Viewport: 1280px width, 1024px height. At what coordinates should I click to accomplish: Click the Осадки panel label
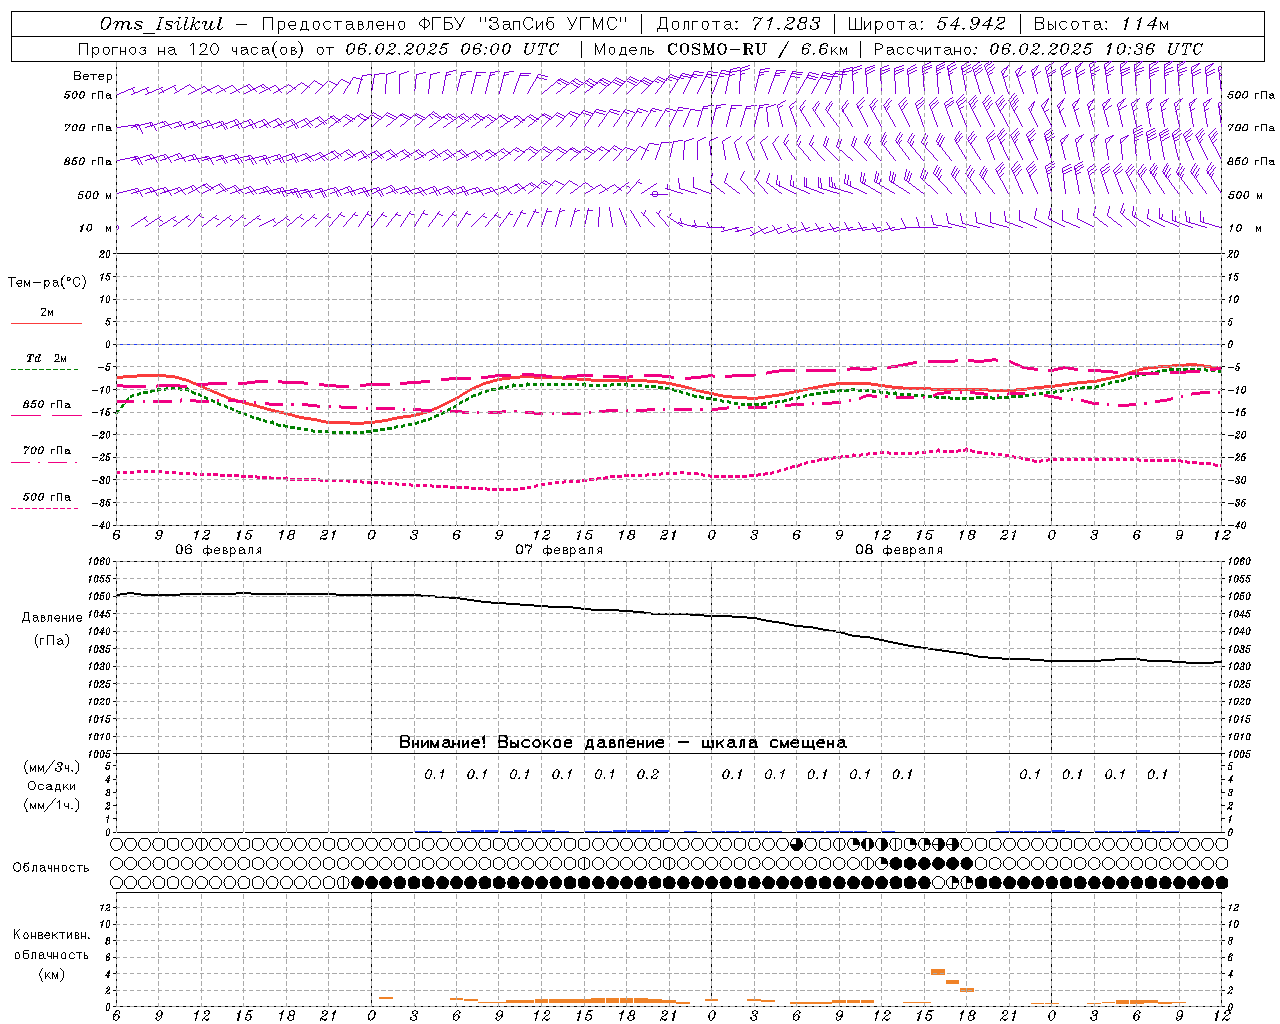52,786
